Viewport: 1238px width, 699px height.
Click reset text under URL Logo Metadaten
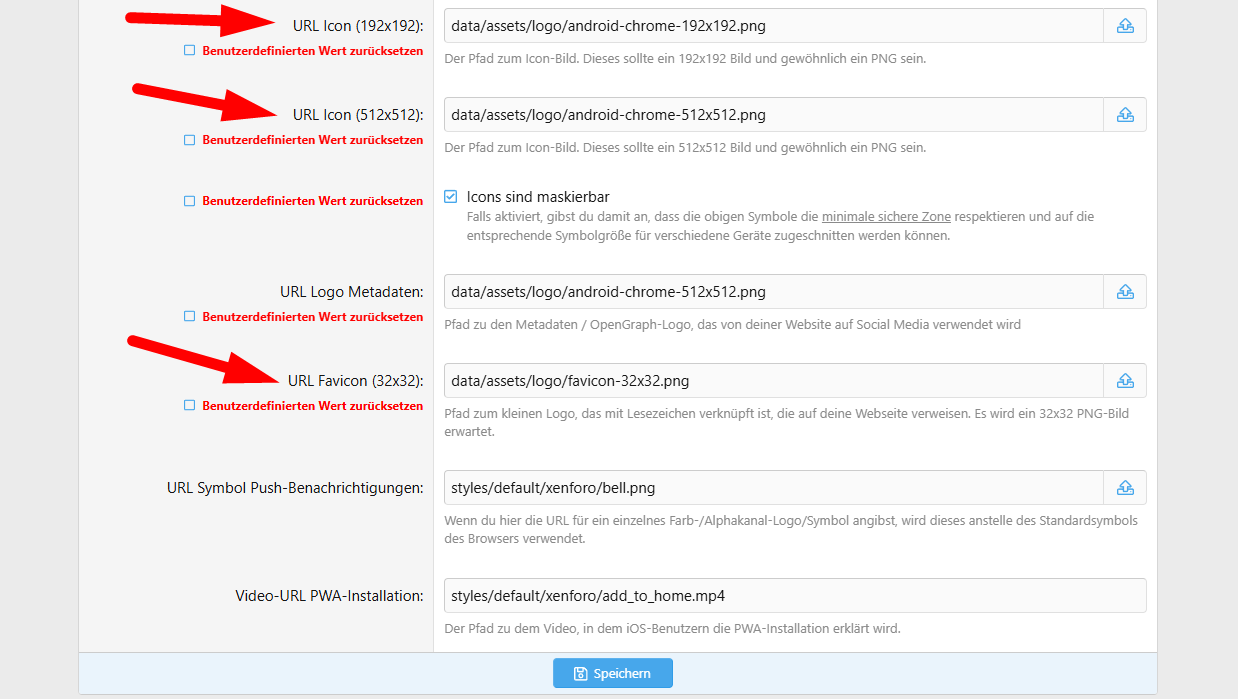(313, 317)
